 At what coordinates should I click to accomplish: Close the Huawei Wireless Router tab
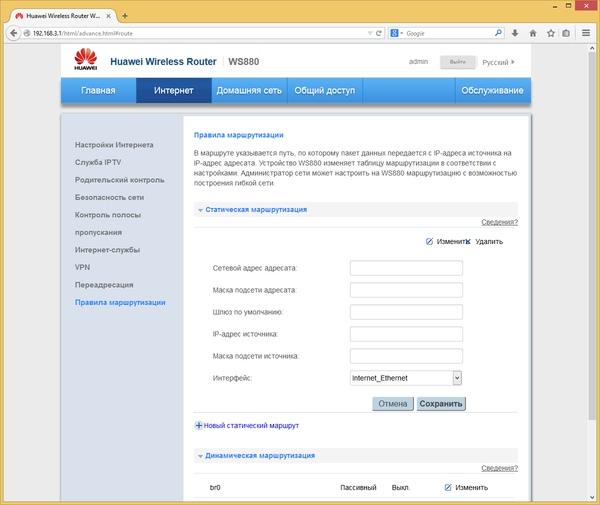click(x=109, y=16)
